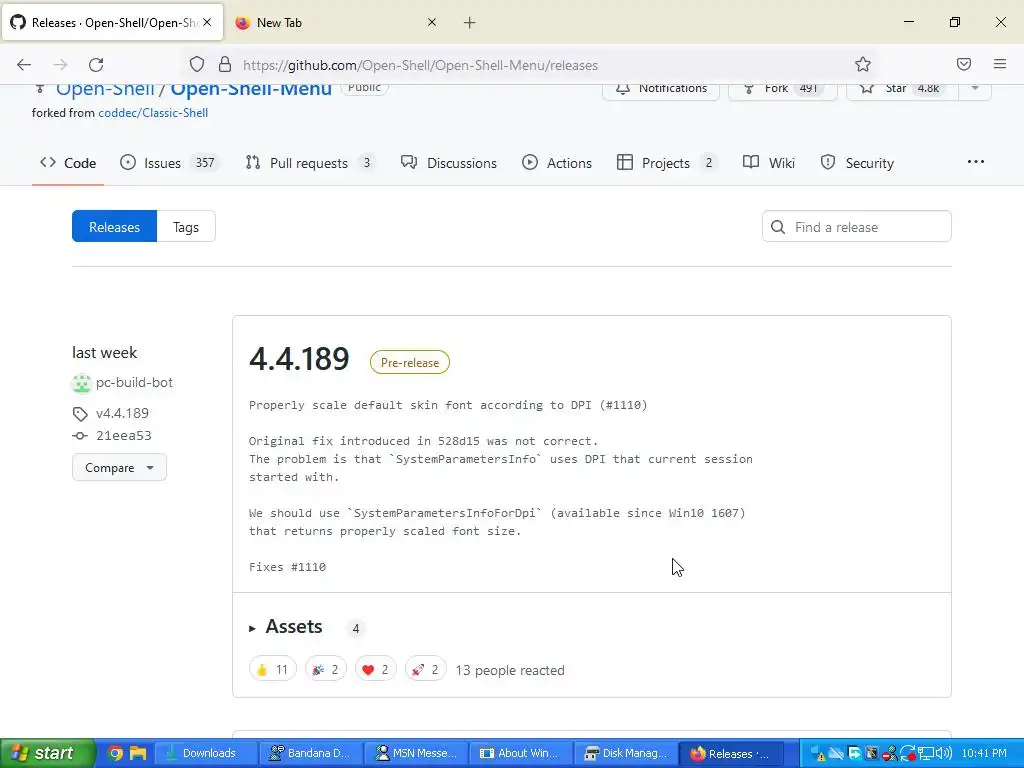Bookmark this page with the star icon
1024x768 pixels.
pyautogui.click(x=863, y=65)
